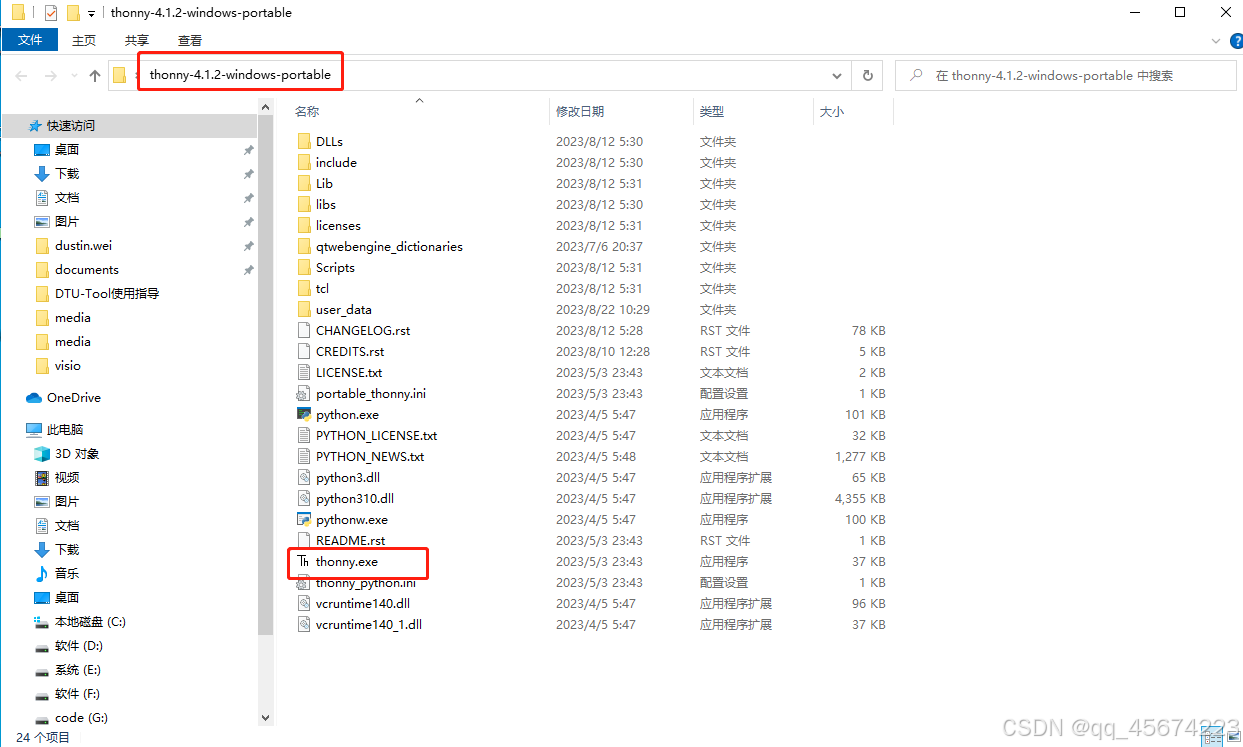Open dustin.wei pinned folder

click(76, 245)
